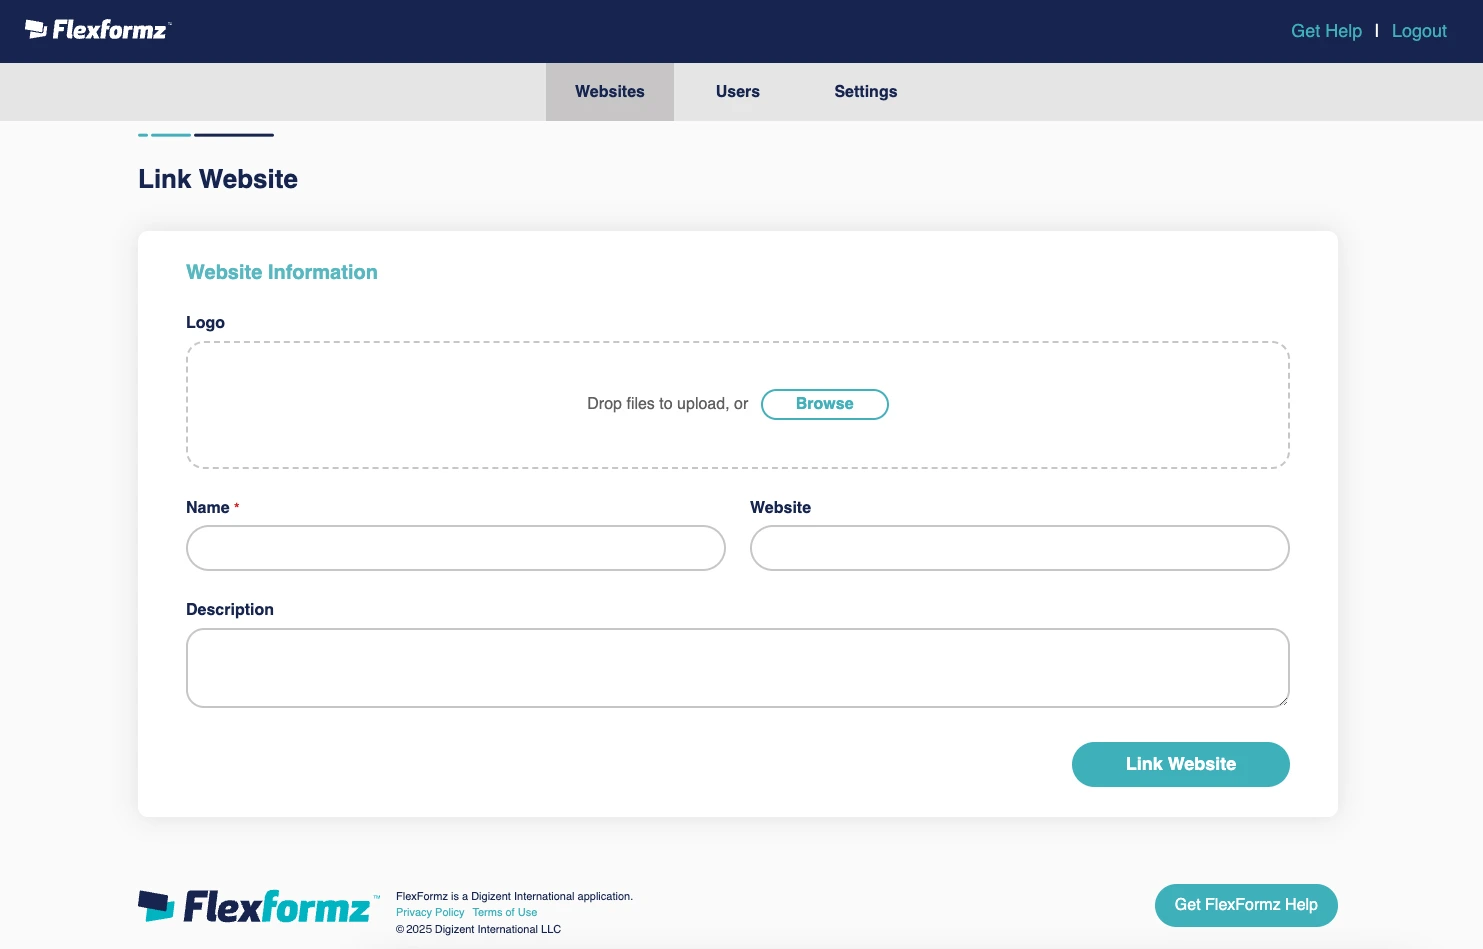Click into the Website input field
Viewport: 1483px width, 949px height.
point(1019,548)
